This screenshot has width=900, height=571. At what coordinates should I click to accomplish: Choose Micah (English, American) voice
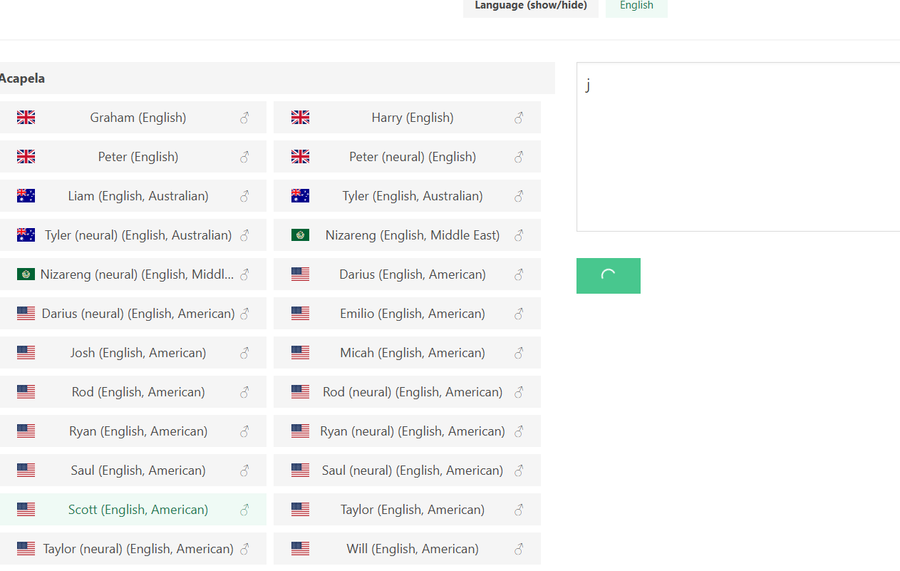point(412,353)
